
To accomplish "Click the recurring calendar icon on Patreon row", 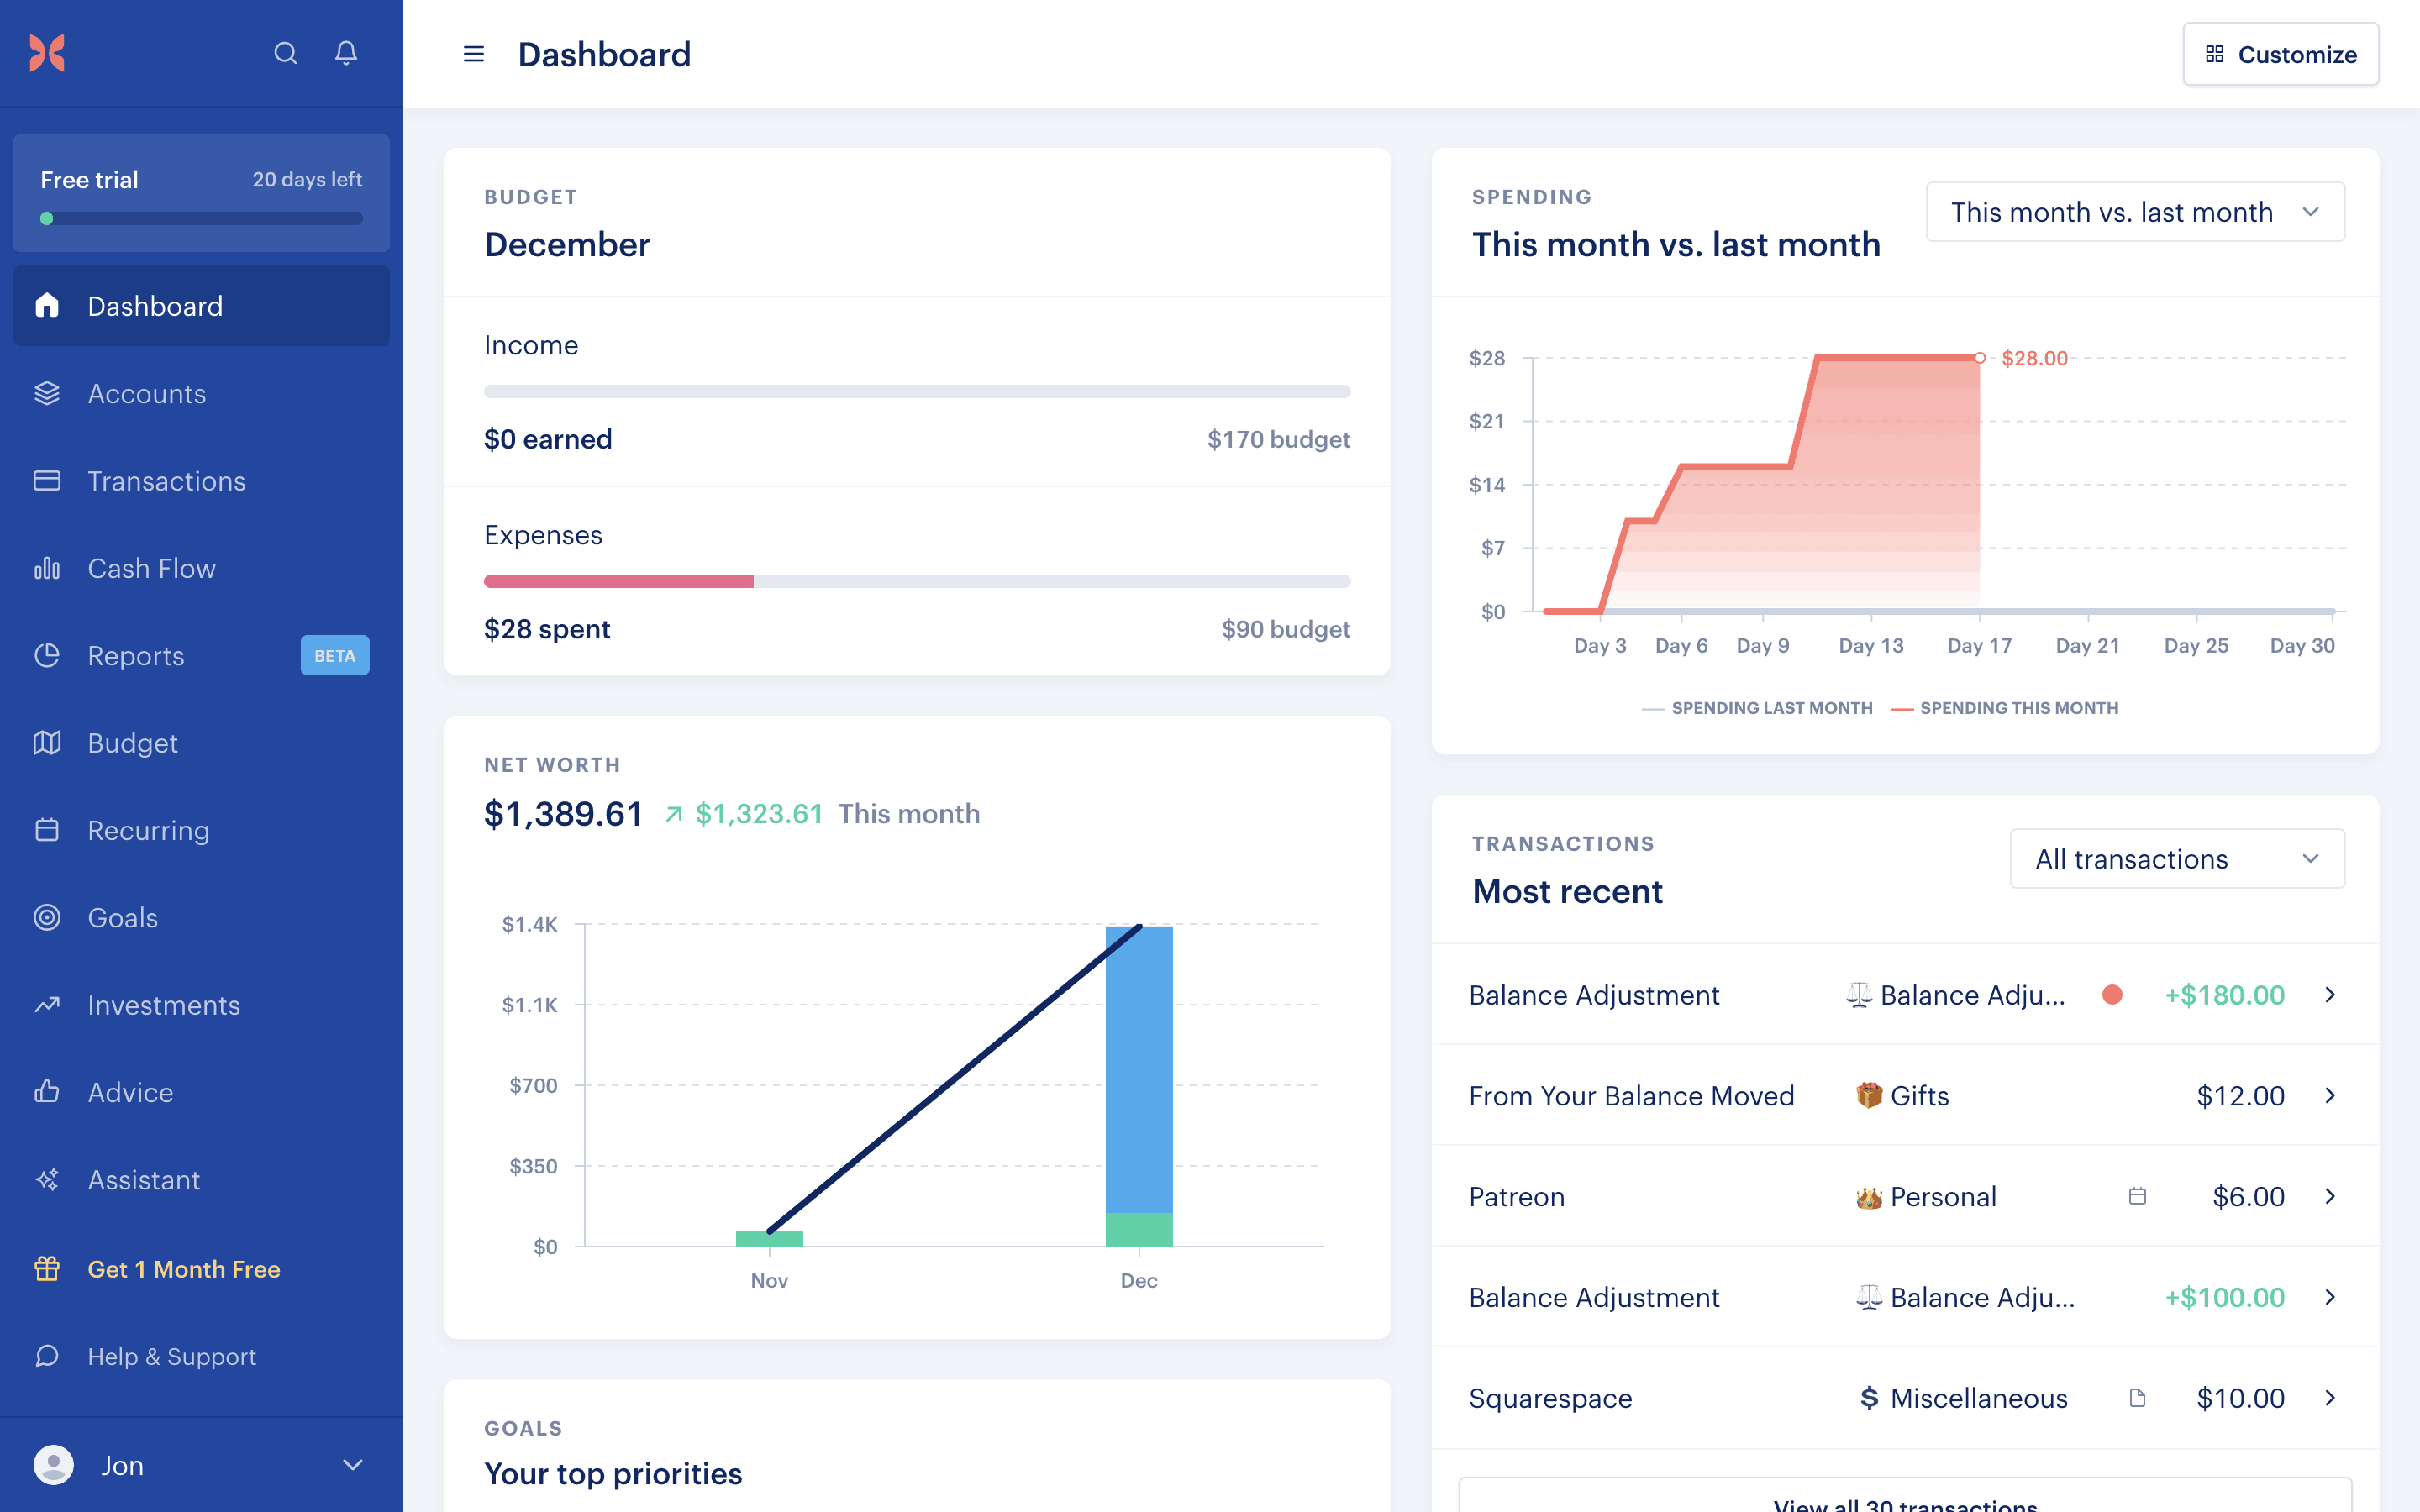I will coord(2137,1196).
